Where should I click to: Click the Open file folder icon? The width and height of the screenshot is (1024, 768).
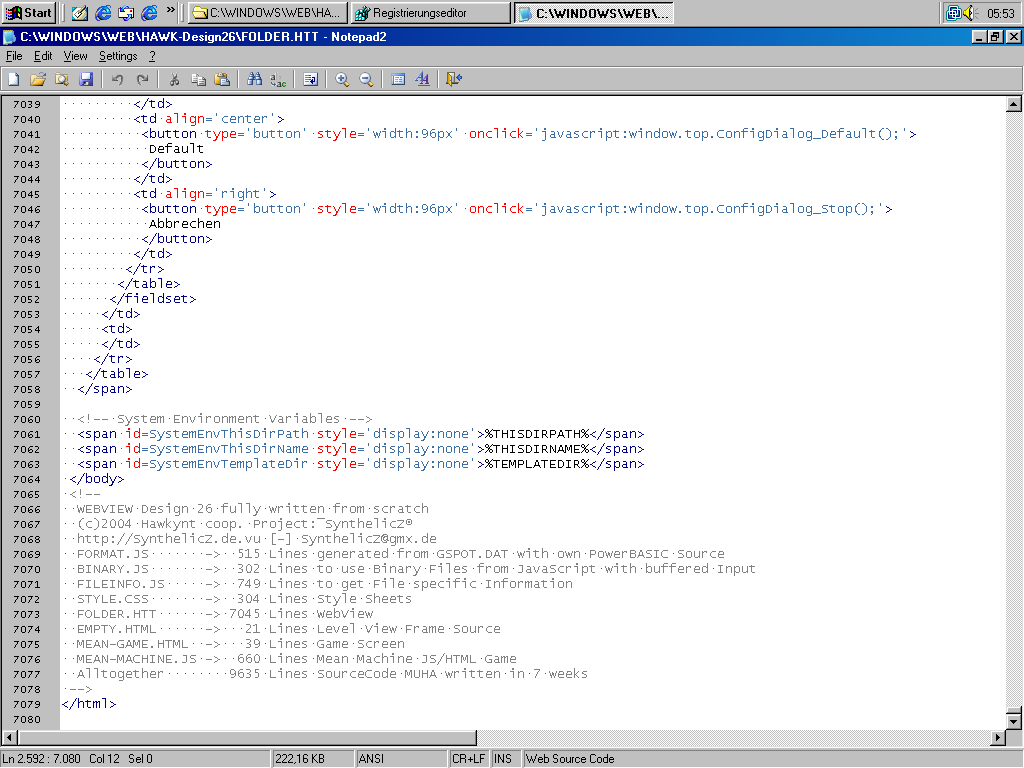point(38,80)
